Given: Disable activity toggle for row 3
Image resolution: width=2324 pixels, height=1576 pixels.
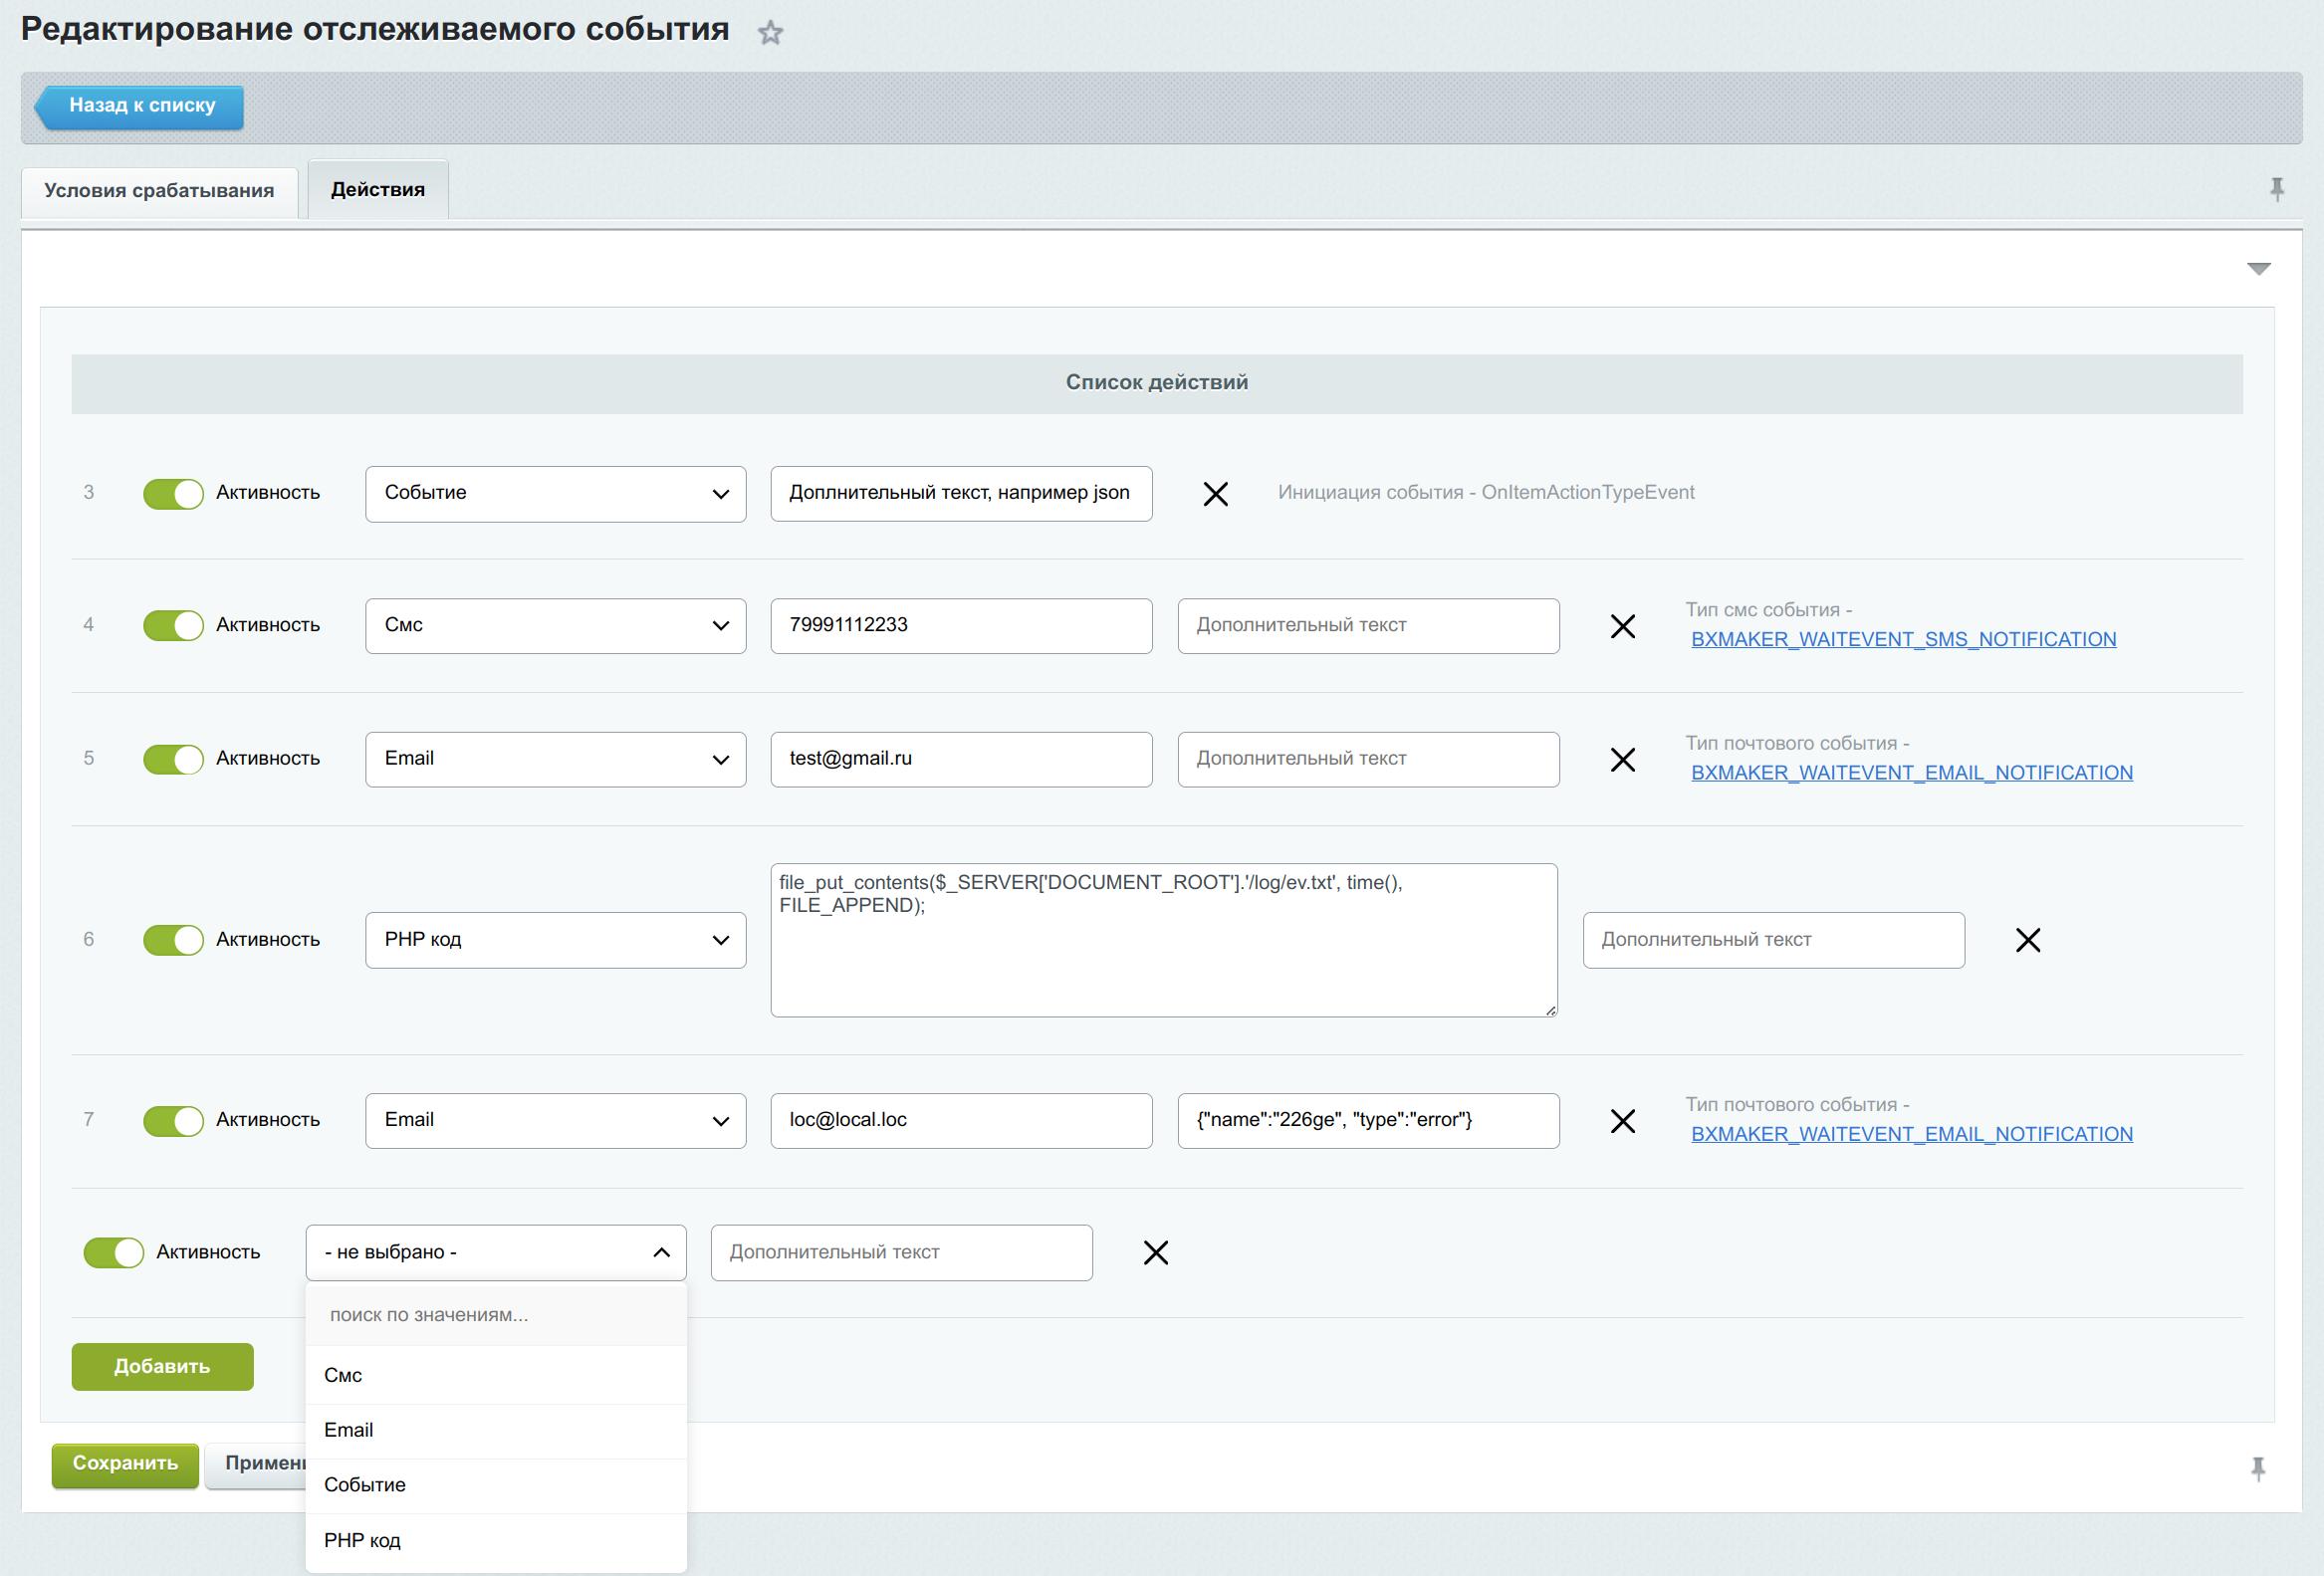Looking at the screenshot, I should pyautogui.click(x=173, y=494).
